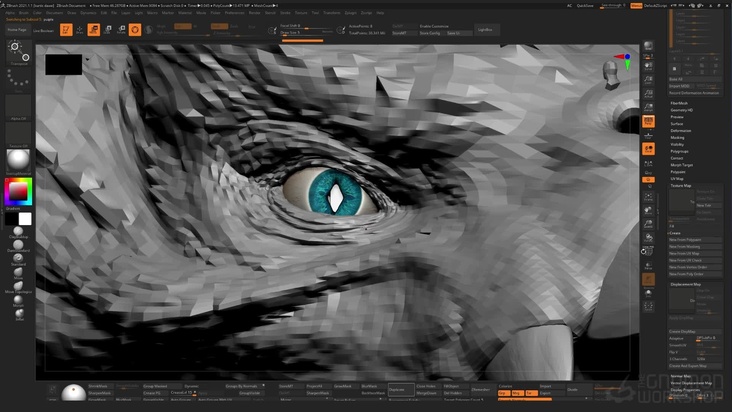Select the white secondary color swatch

click(25, 219)
